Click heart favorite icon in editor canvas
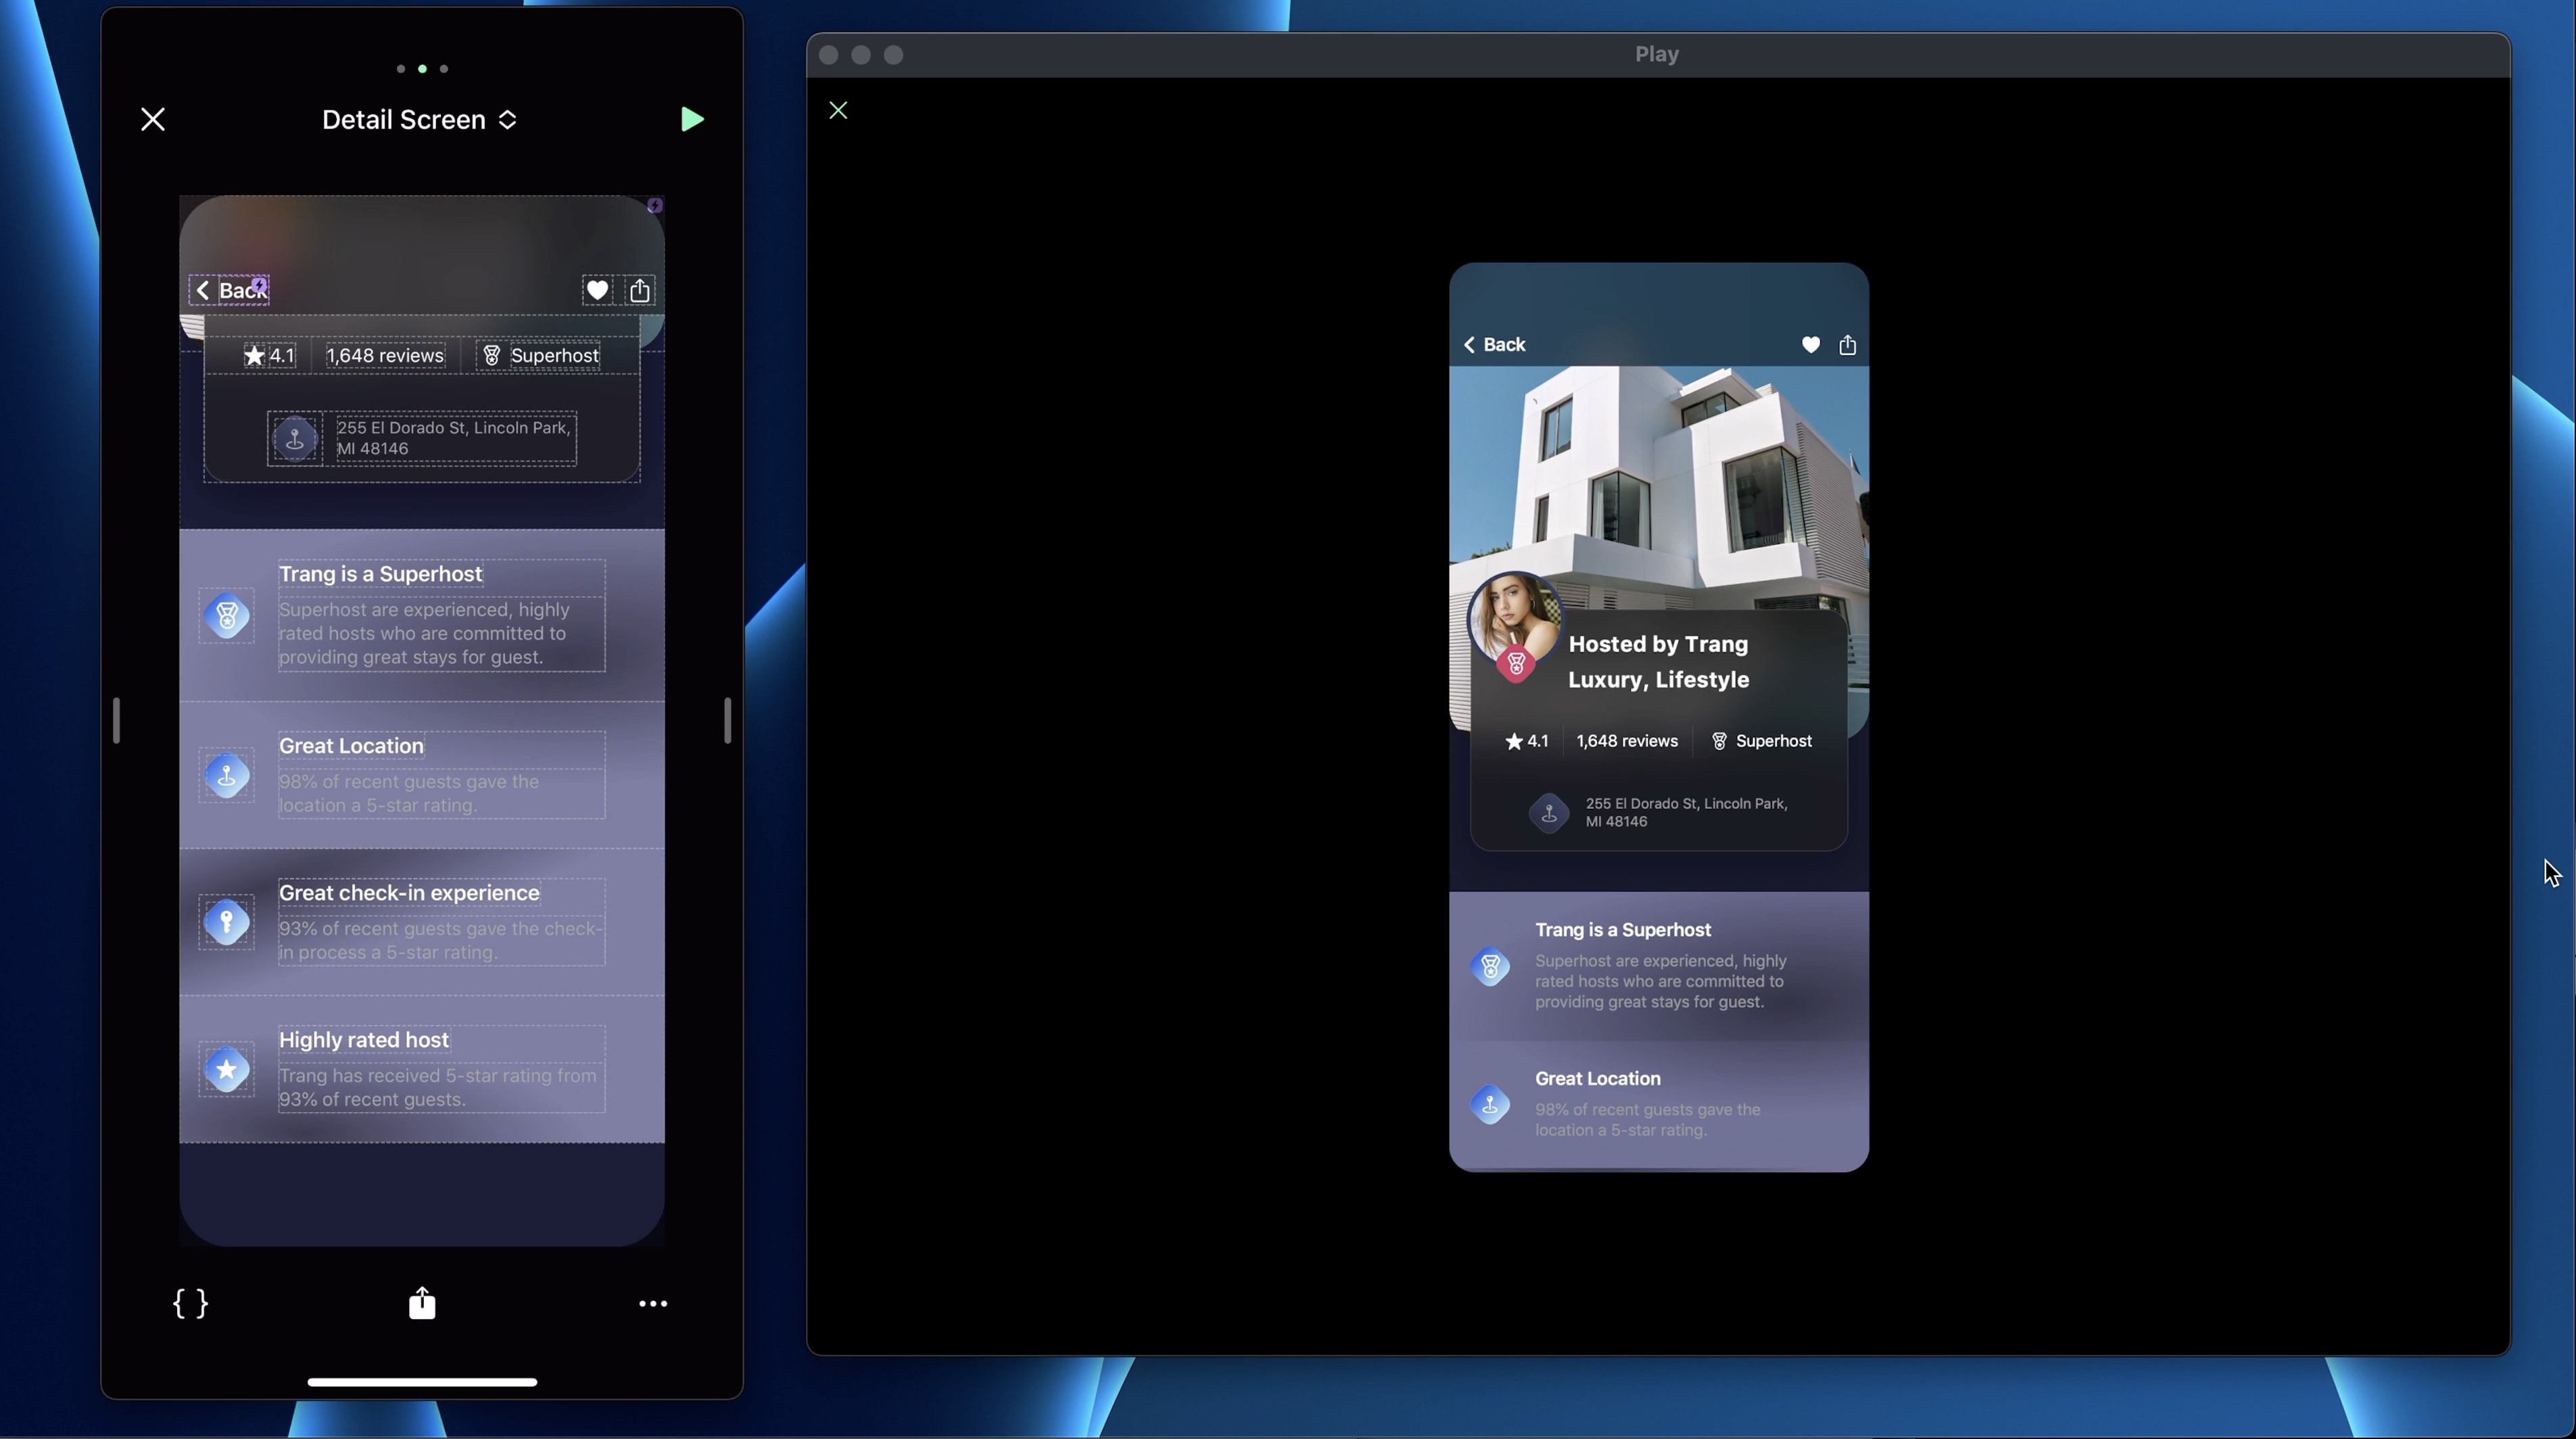2576x1439 pixels. click(597, 290)
